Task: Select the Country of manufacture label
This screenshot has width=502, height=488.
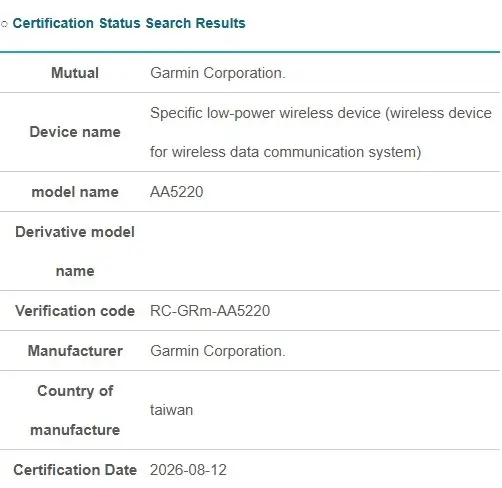Action: click(x=75, y=410)
